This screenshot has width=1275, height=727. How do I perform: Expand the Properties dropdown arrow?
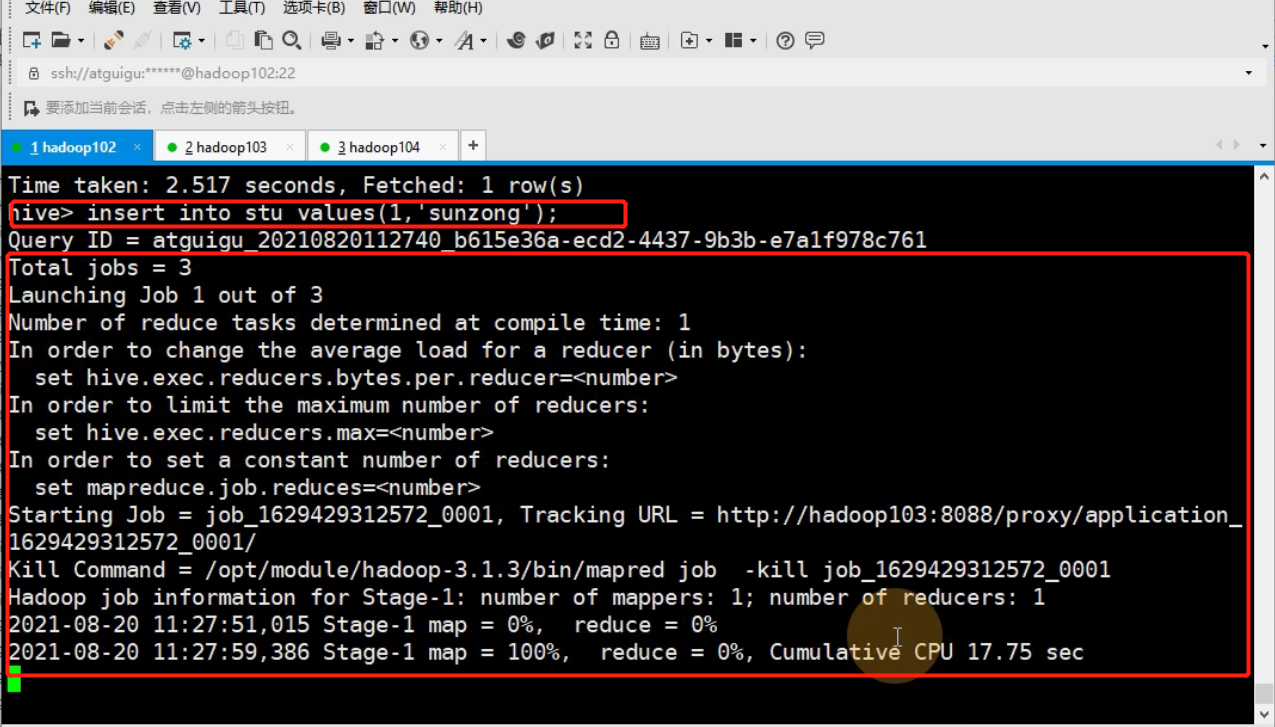pyautogui.click(x=201, y=41)
